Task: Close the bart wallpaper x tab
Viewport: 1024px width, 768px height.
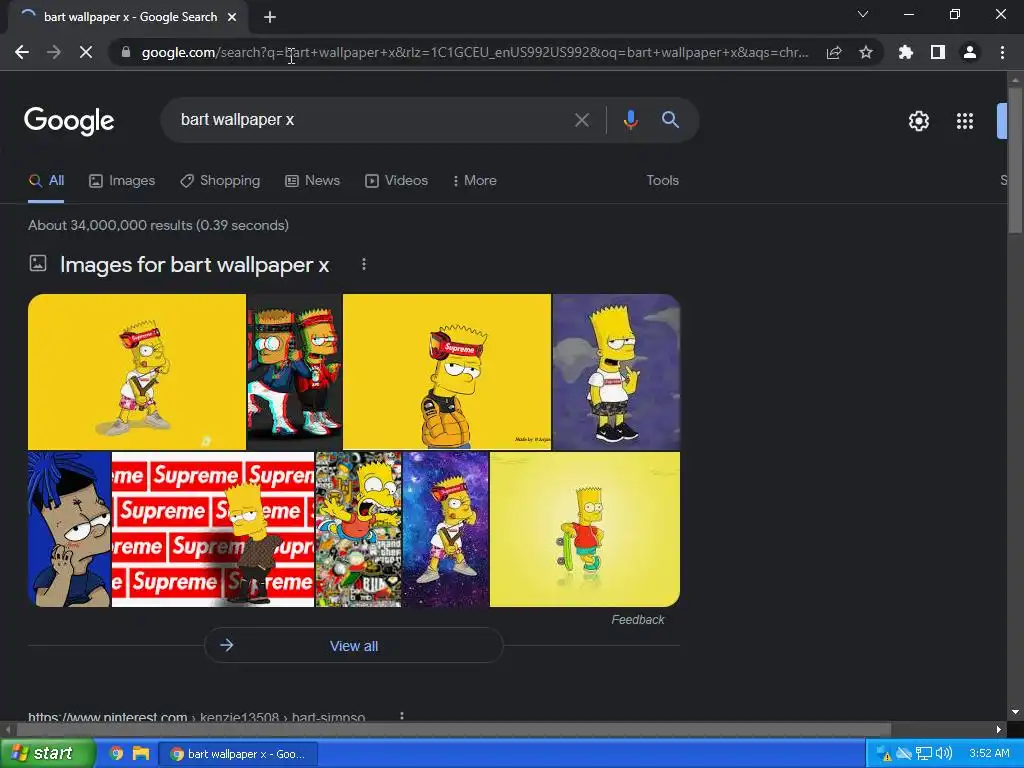Action: pyautogui.click(x=232, y=17)
